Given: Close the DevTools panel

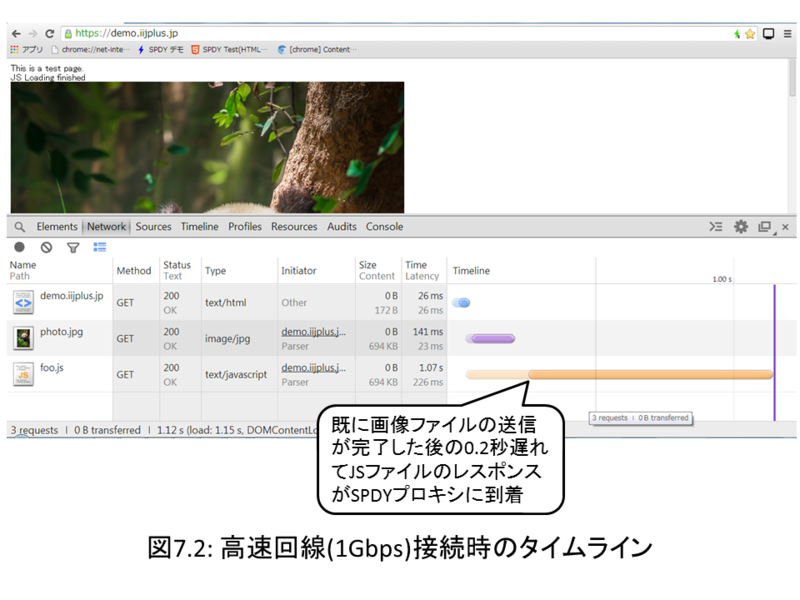Looking at the screenshot, I should [x=786, y=227].
